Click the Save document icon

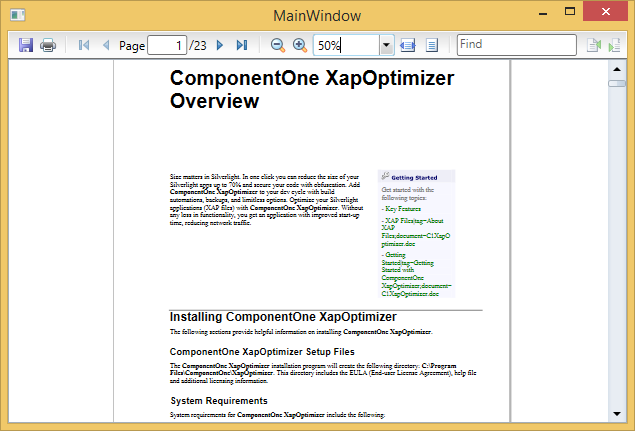tap(26, 45)
